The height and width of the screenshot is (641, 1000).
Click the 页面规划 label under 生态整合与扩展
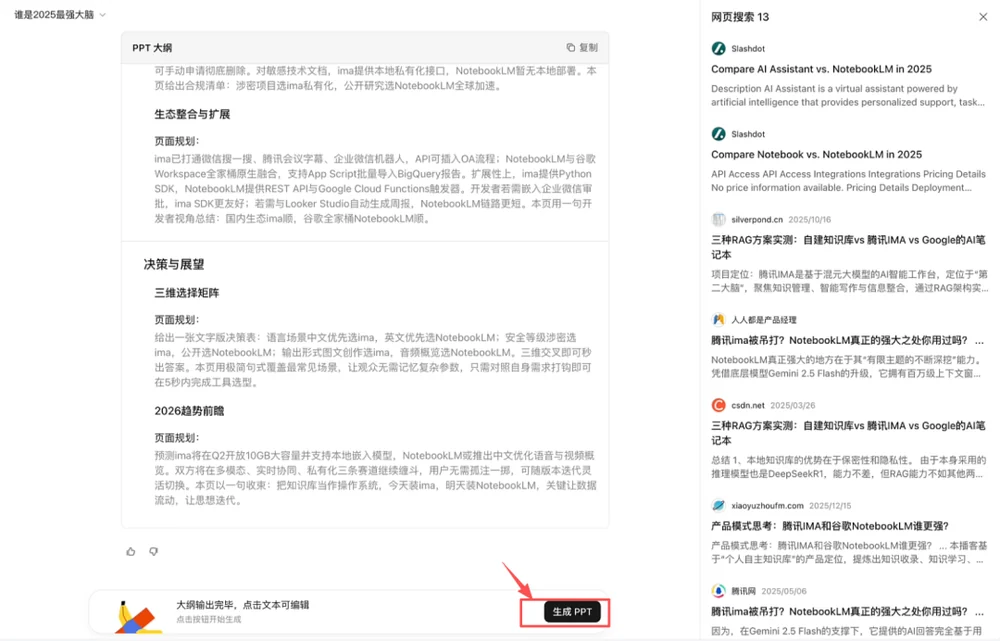click(x=177, y=141)
